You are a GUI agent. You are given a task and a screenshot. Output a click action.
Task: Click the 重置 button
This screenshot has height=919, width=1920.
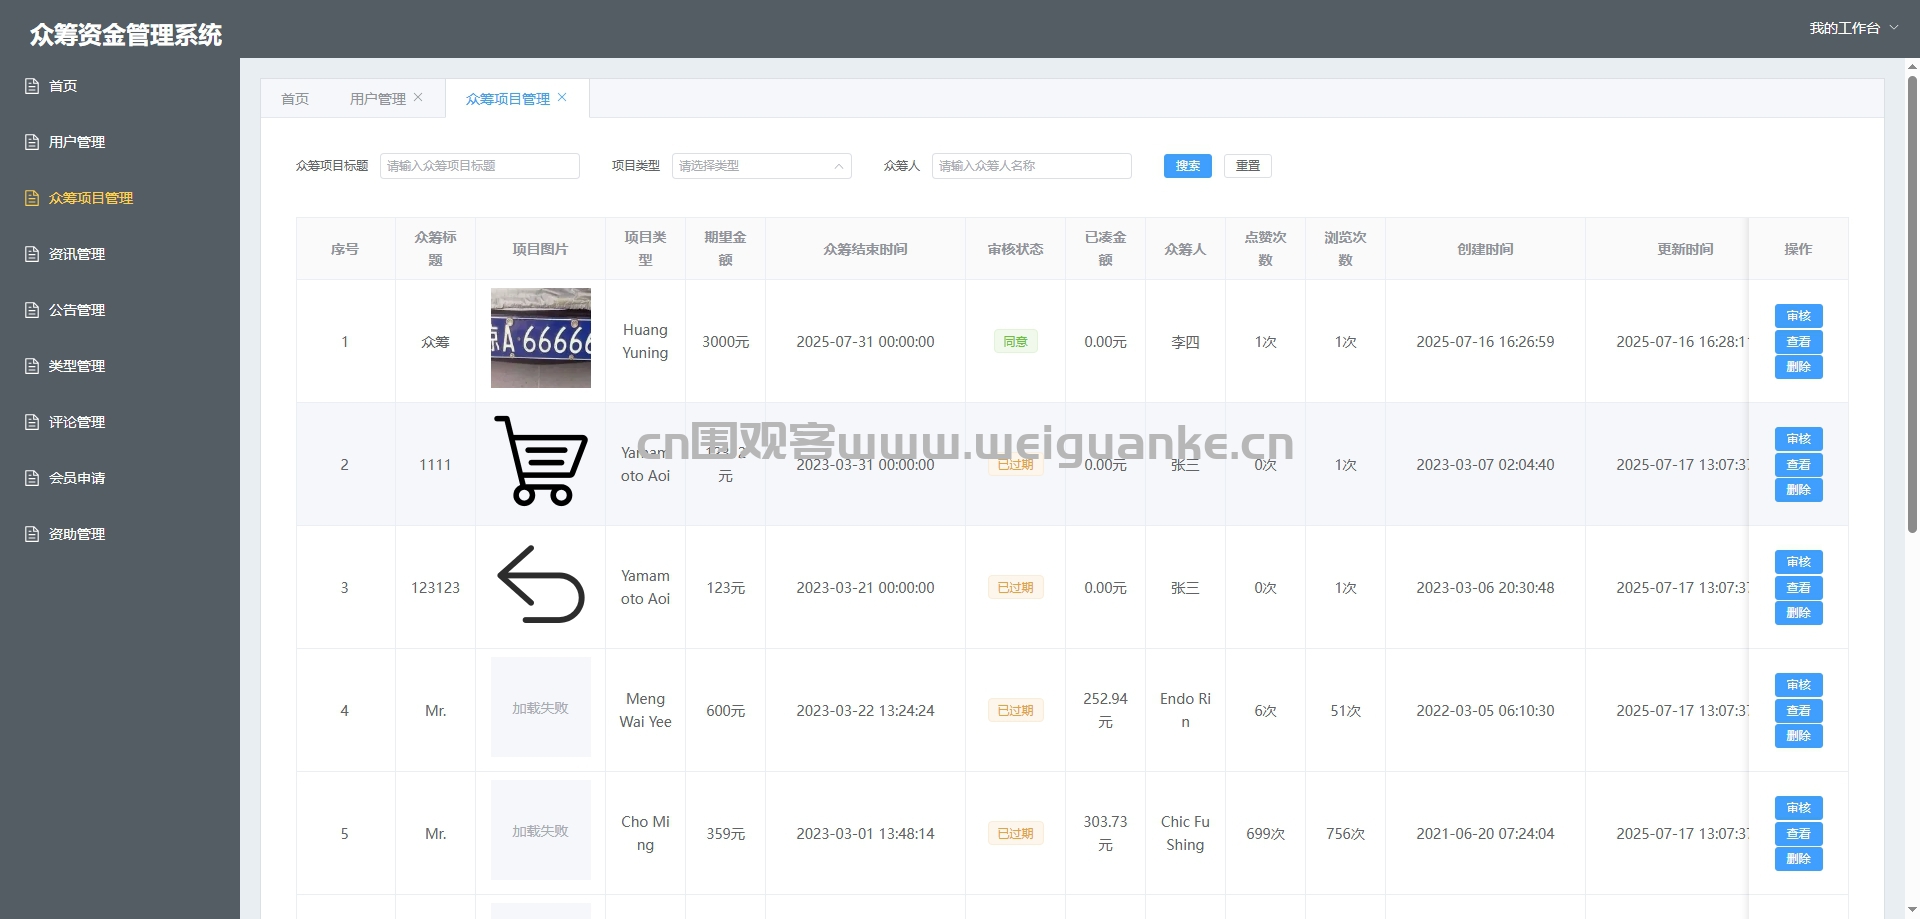pos(1248,166)
